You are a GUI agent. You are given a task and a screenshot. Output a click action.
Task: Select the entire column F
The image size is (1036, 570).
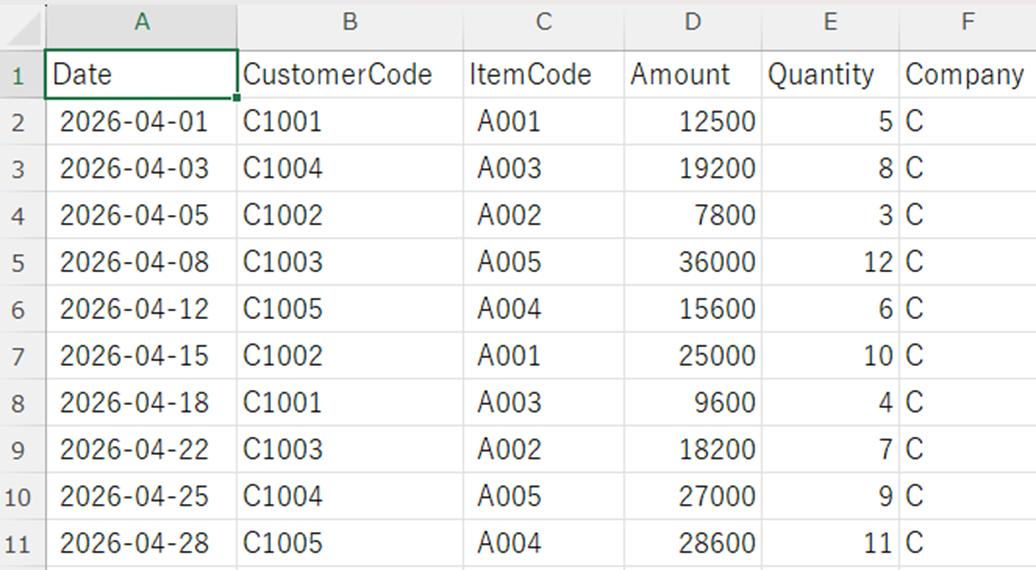point(967,23)
